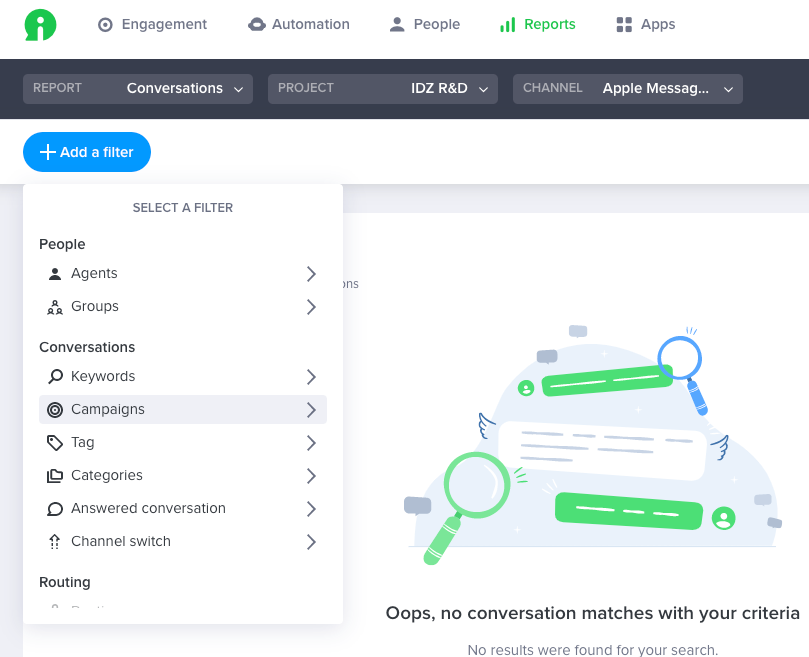Click the Answered conversation bubble icon
The image size is (809, 657).
point(55,509)
